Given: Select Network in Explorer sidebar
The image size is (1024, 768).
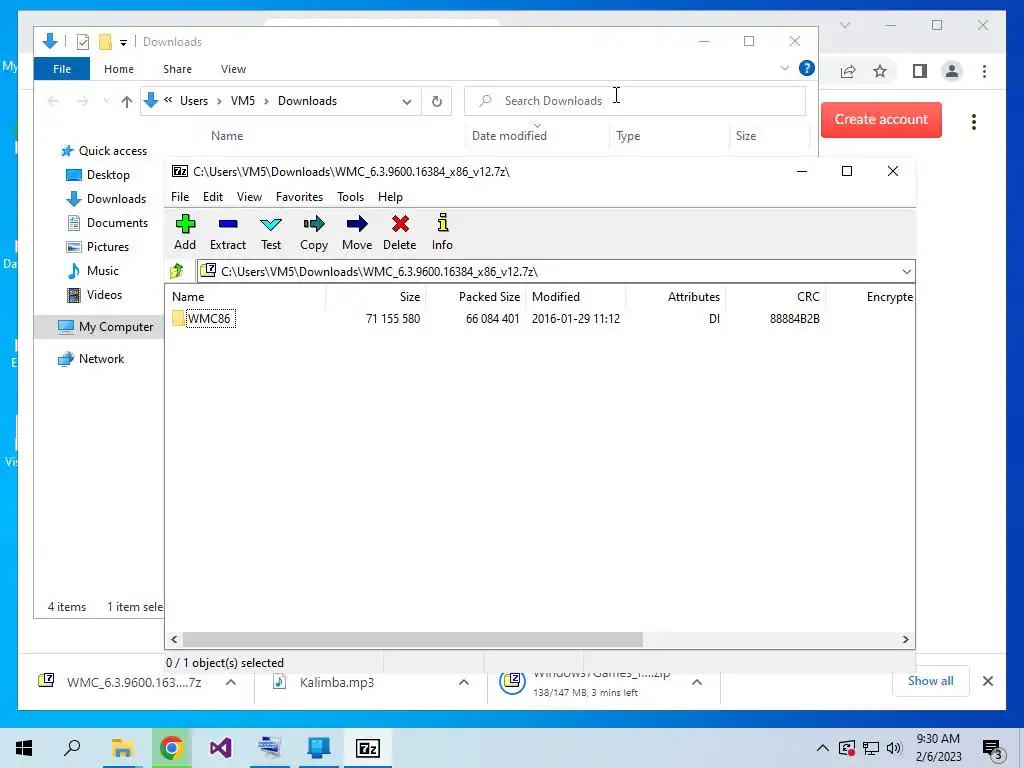Looking at the screenshot, I should tap(91, 359).
